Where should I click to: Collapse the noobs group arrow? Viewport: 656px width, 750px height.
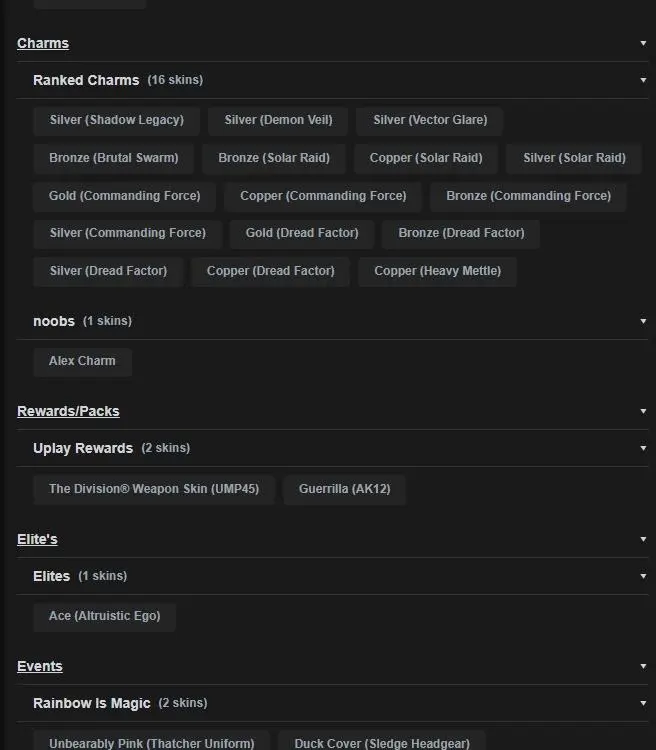pyautogui.click(x=643, y=322)
